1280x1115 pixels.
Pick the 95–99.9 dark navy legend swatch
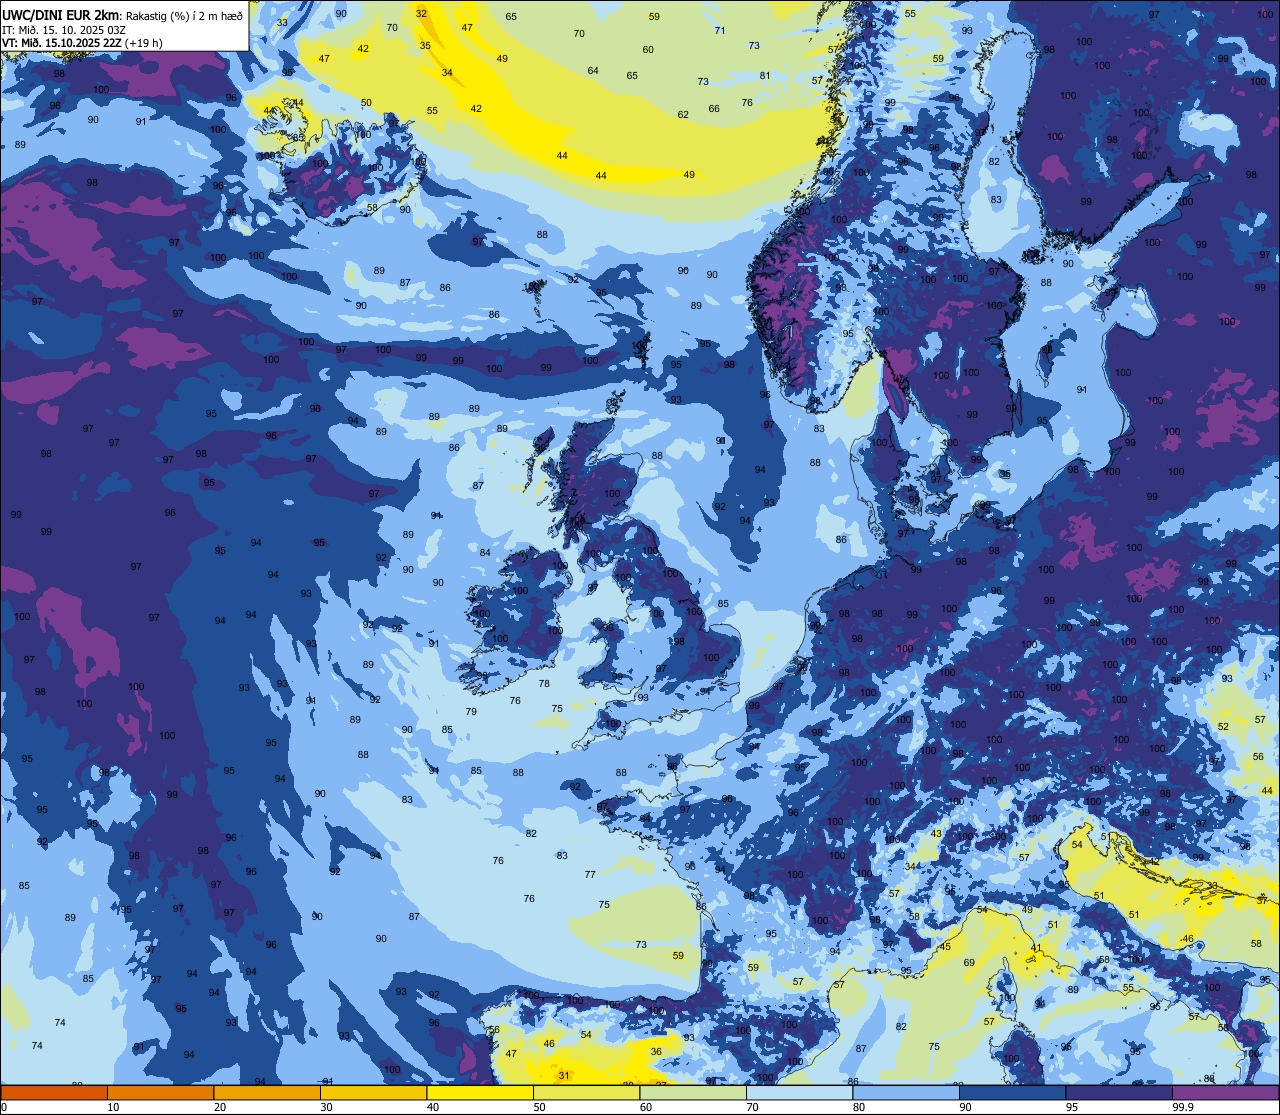1119,1092
